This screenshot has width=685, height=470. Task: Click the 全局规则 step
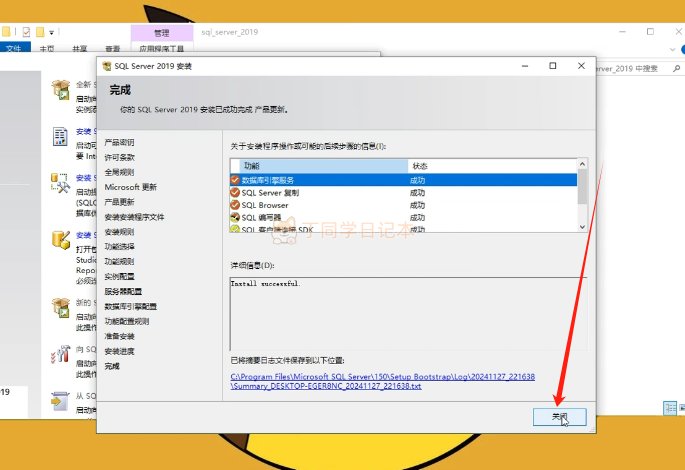click(119, 172)
